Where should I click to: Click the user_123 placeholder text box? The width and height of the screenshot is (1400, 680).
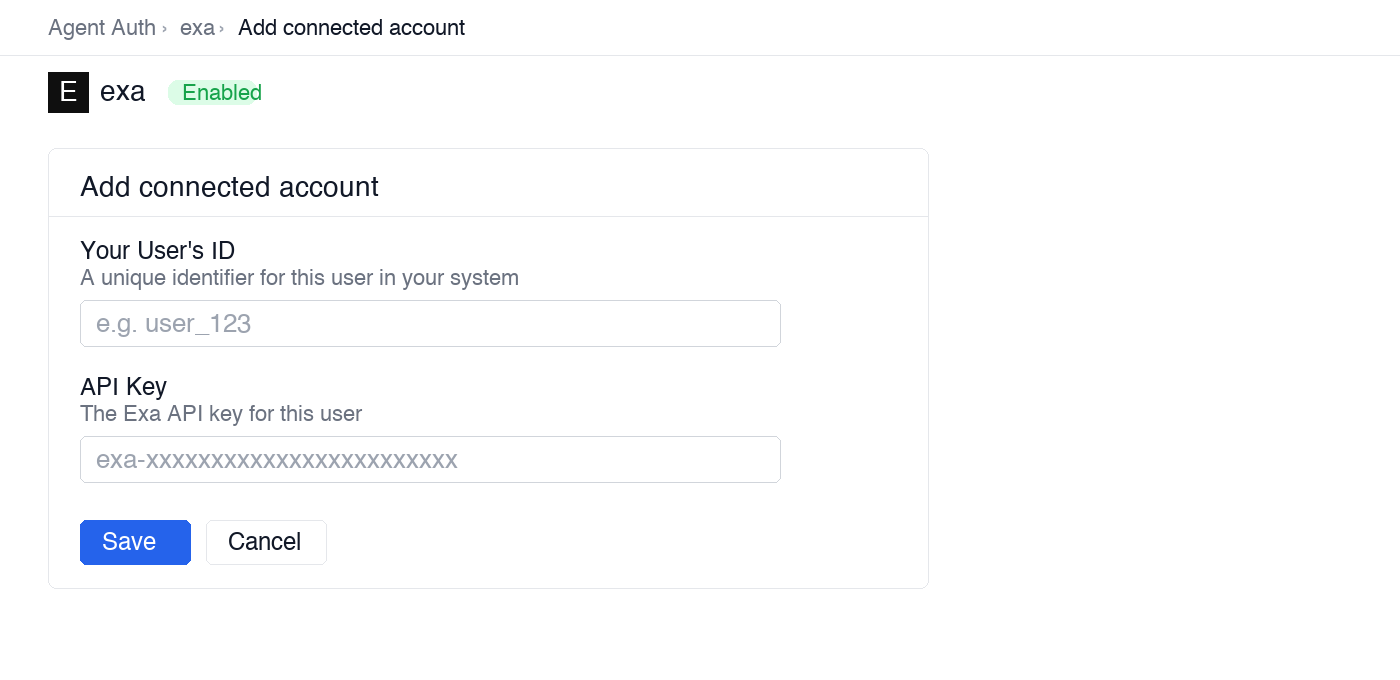pyautogui.click(x=430, y=323)
